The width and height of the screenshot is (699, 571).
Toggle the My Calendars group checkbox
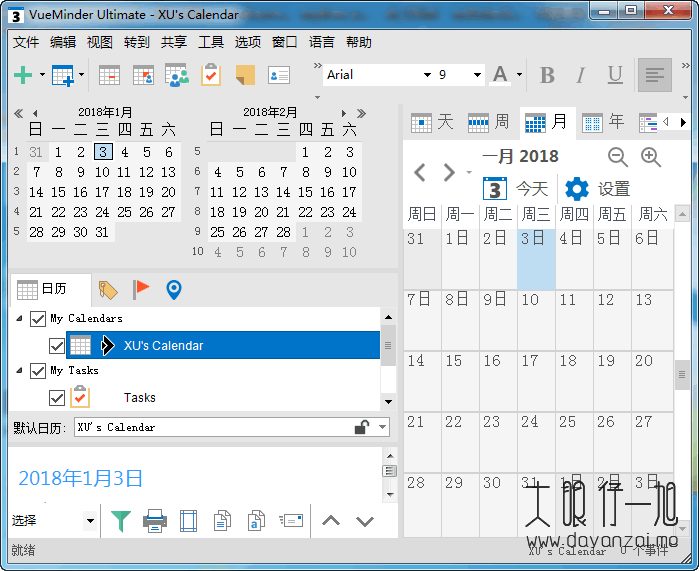pyautogui.click(x=38, y=319)
